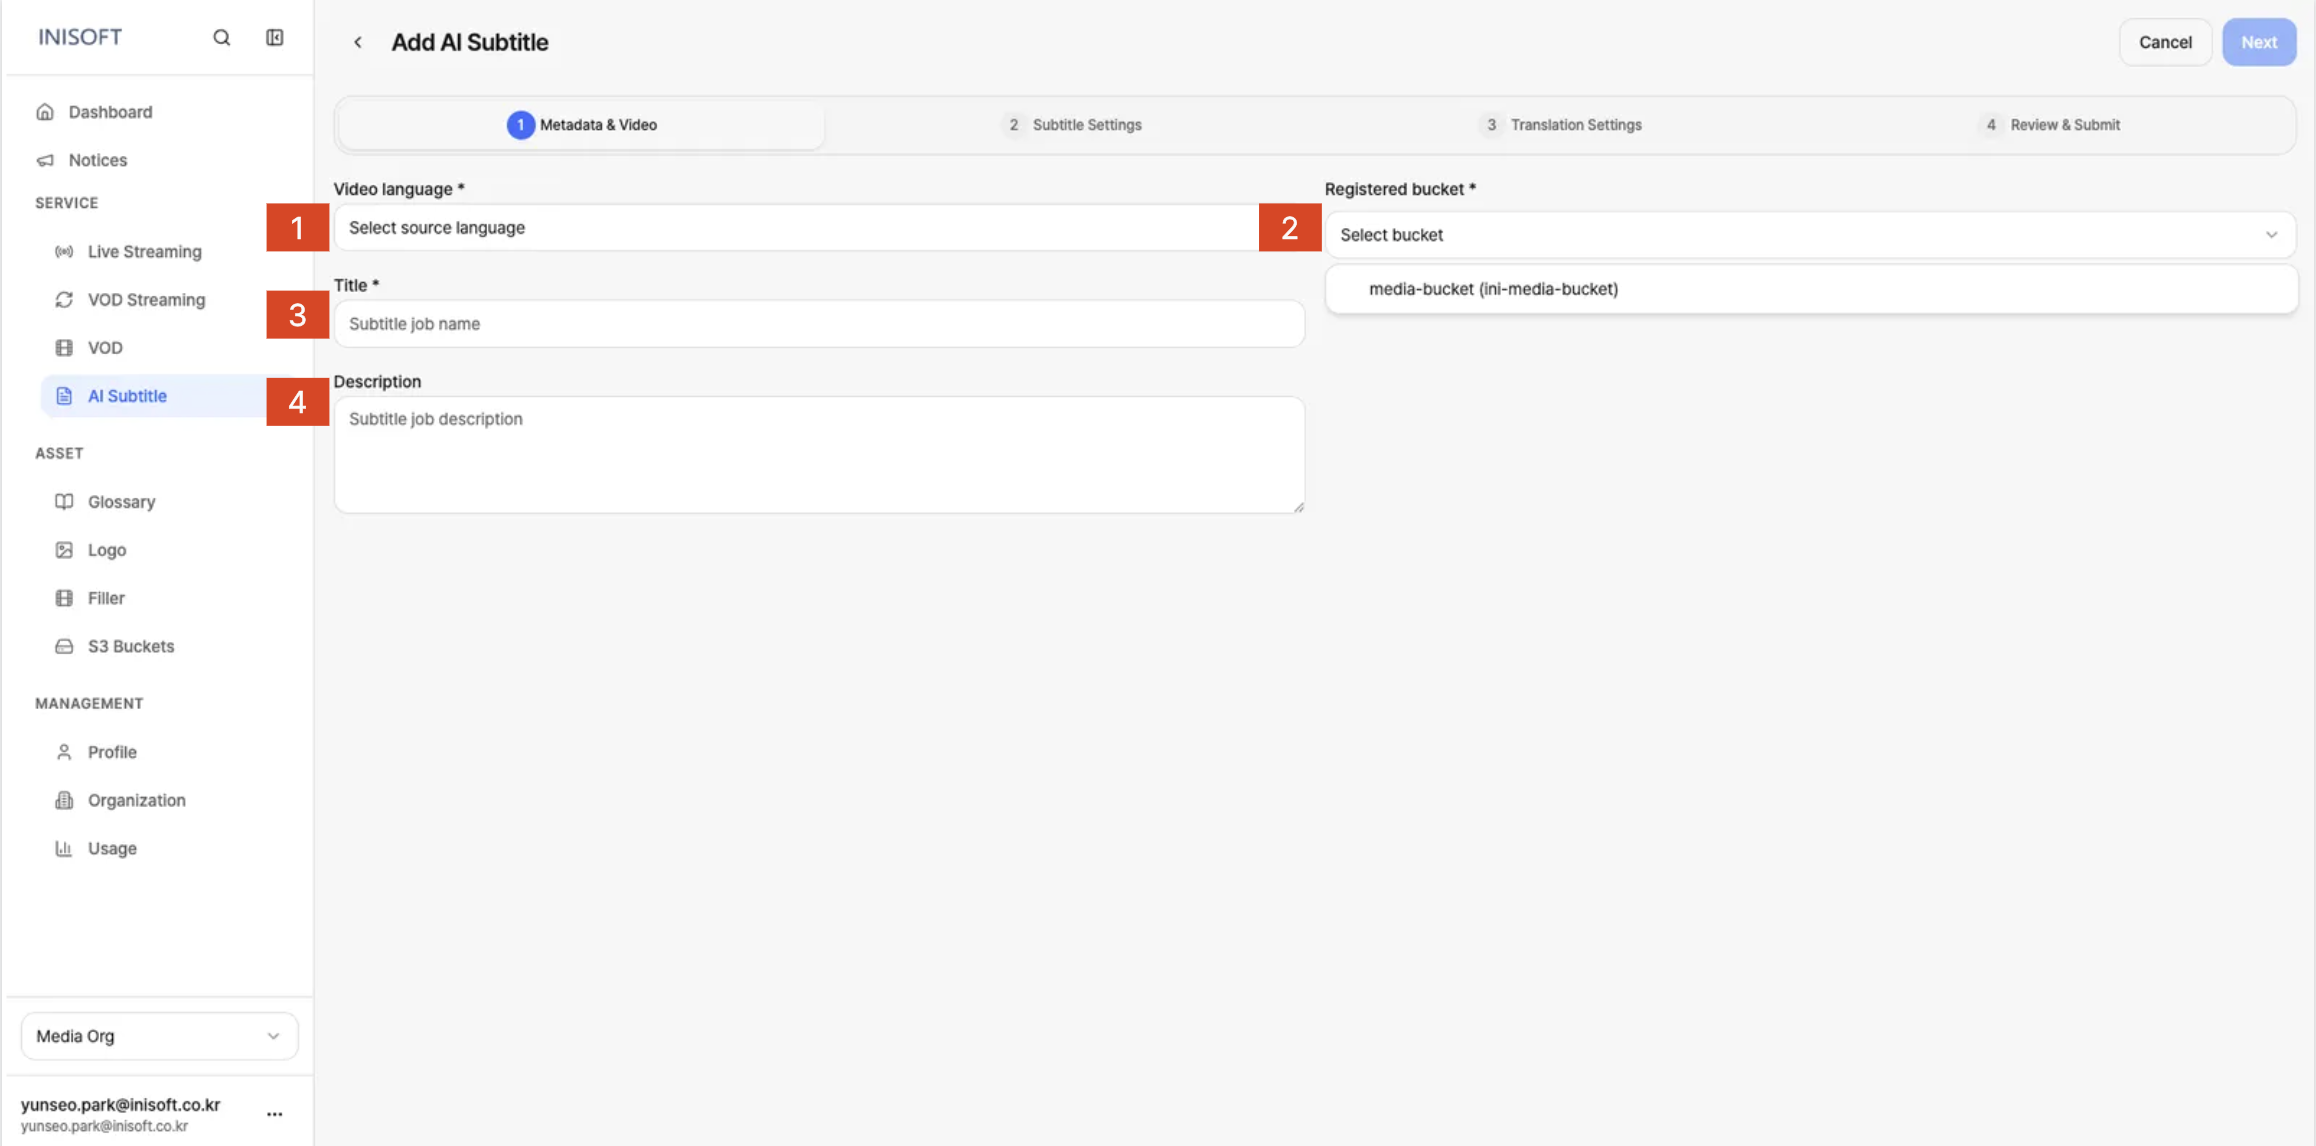Click the INISOFT logo

coord(80,37)
